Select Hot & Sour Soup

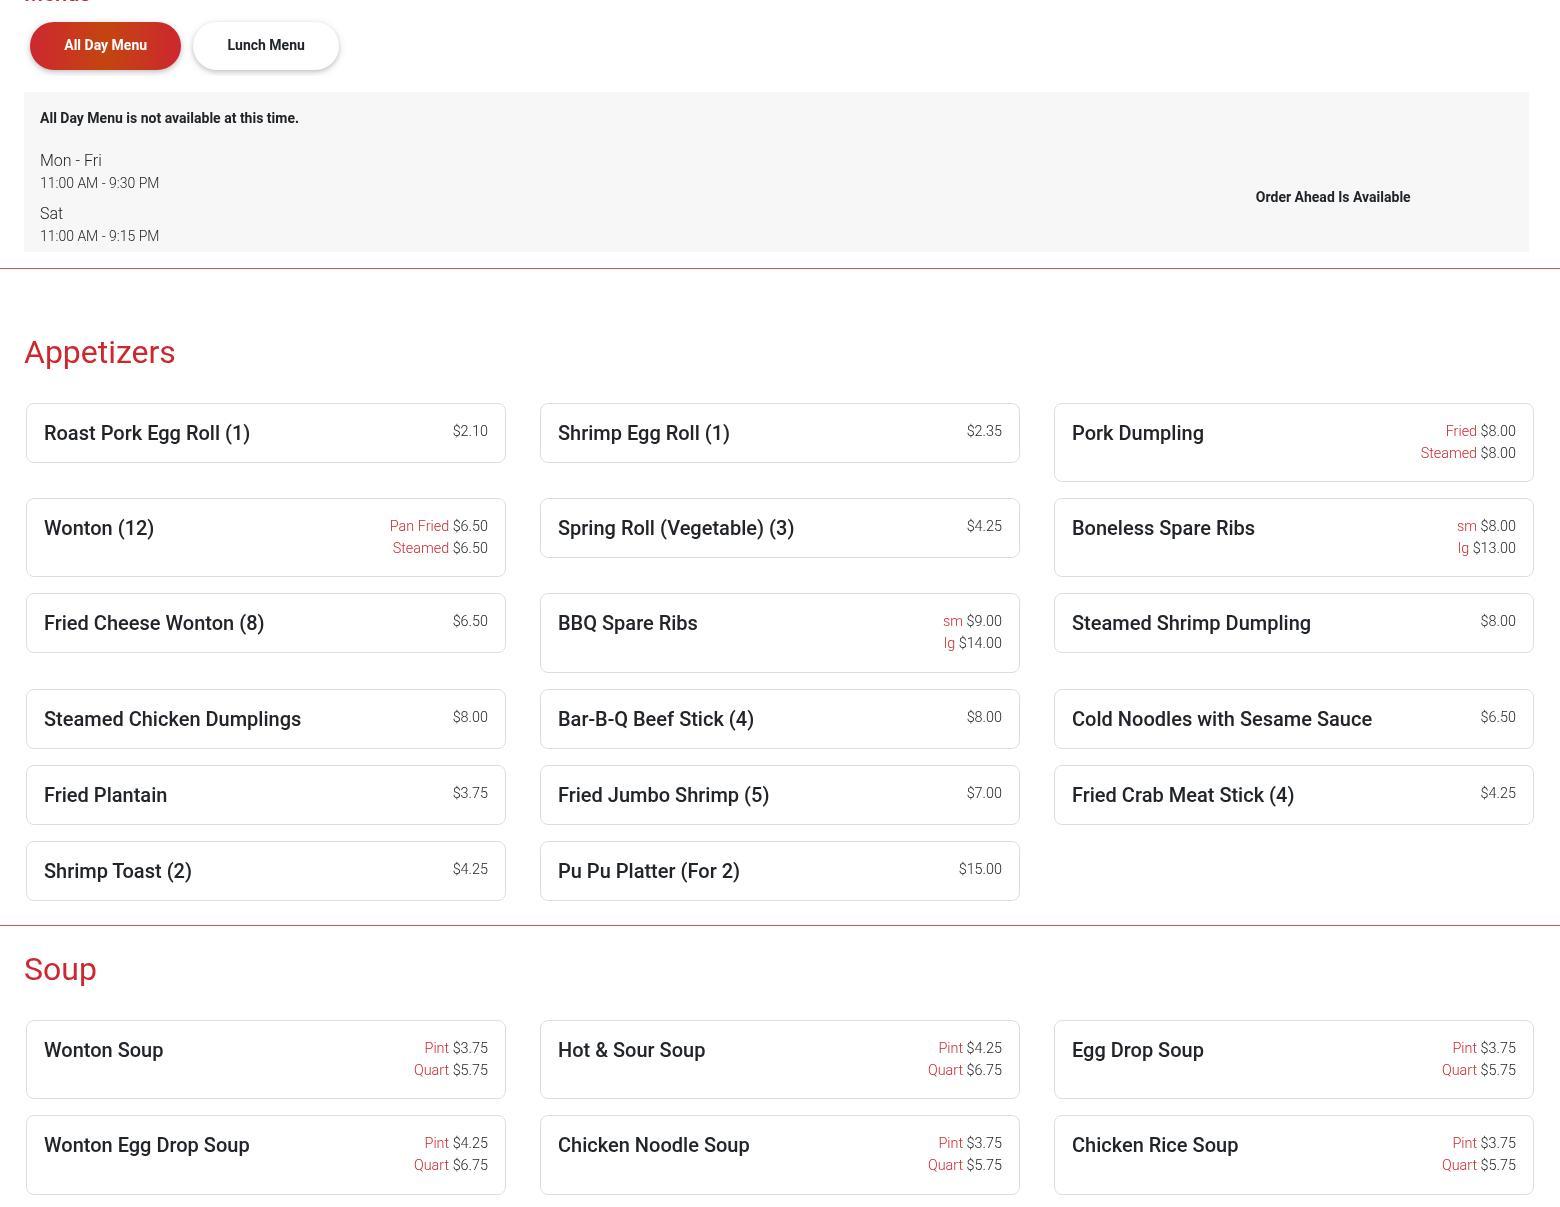pyautogui.click(x=779, y=1059)
